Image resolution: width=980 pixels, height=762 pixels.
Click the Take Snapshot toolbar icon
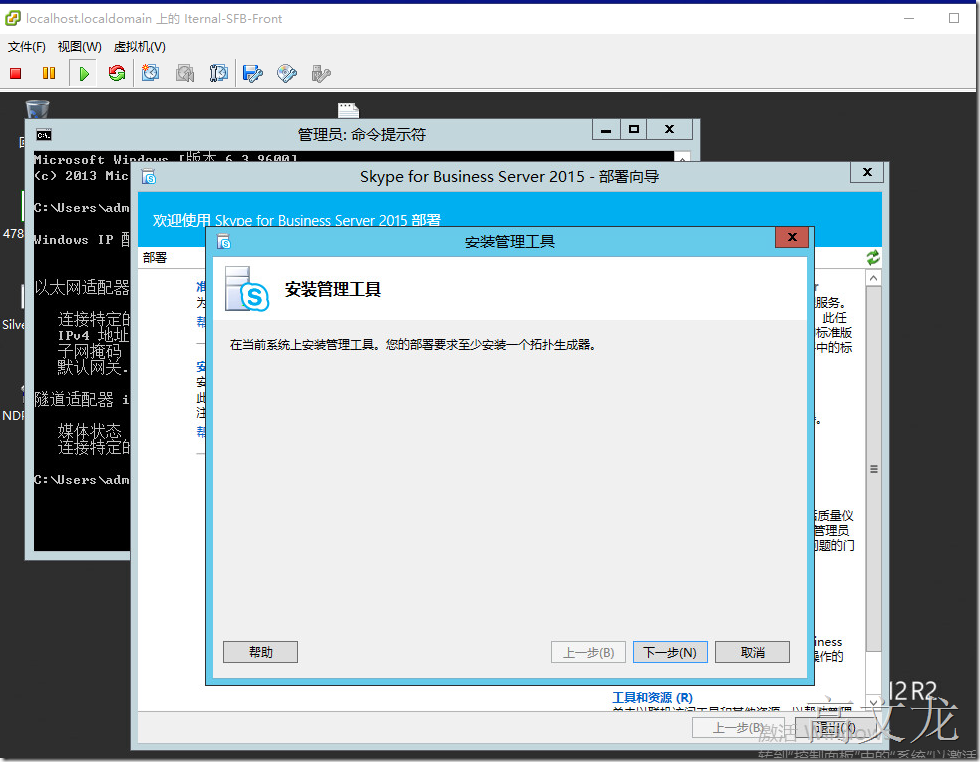151,74
